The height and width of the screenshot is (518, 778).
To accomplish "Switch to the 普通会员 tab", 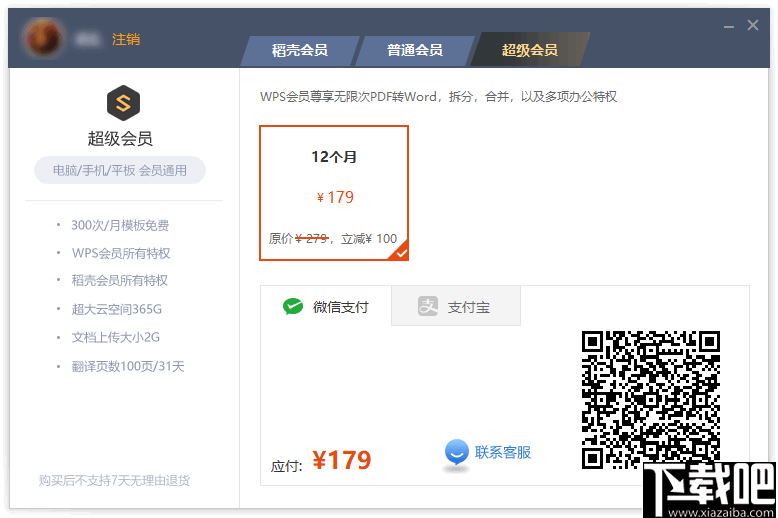I will pyautogui.click(x=415, y=50).
